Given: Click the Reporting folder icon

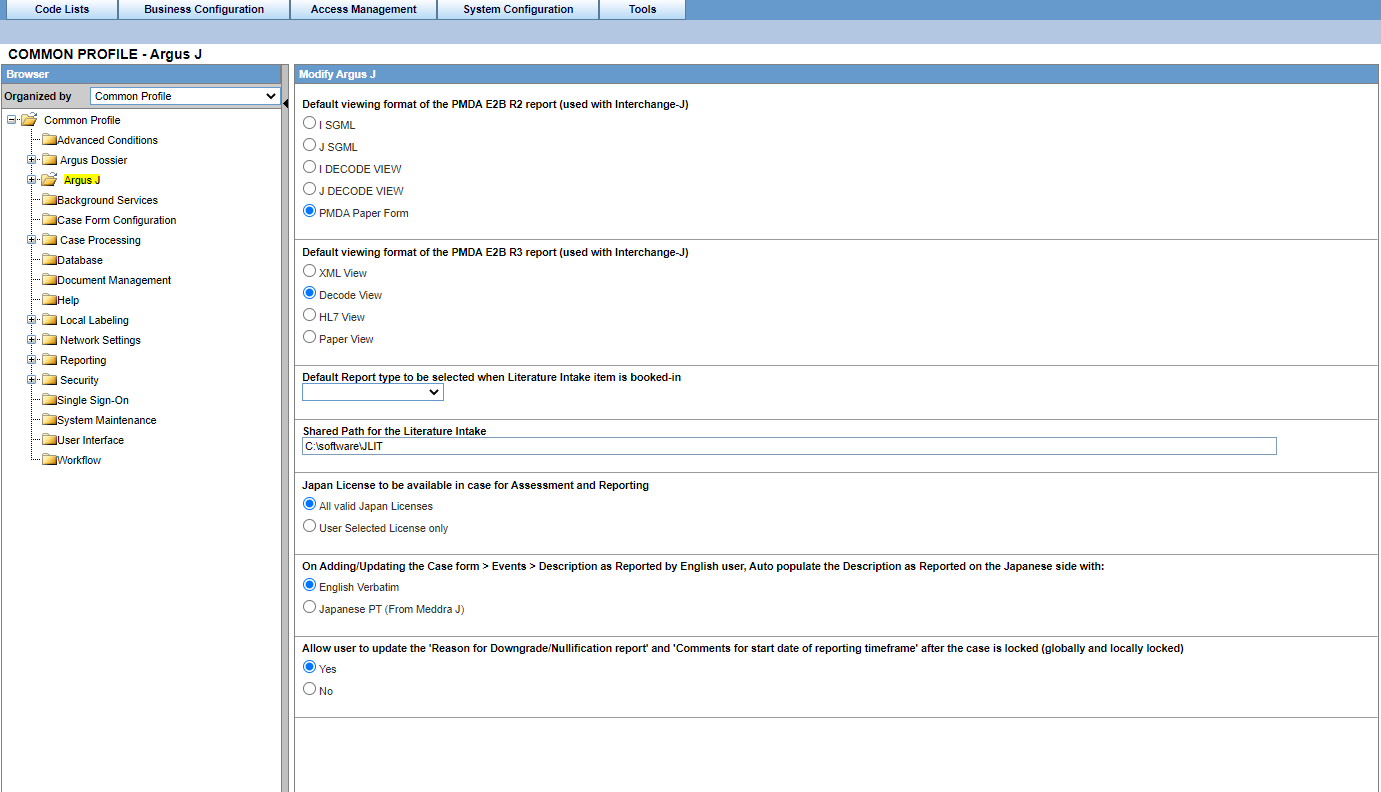Looking at the screenshot, I should click(49, 360).
